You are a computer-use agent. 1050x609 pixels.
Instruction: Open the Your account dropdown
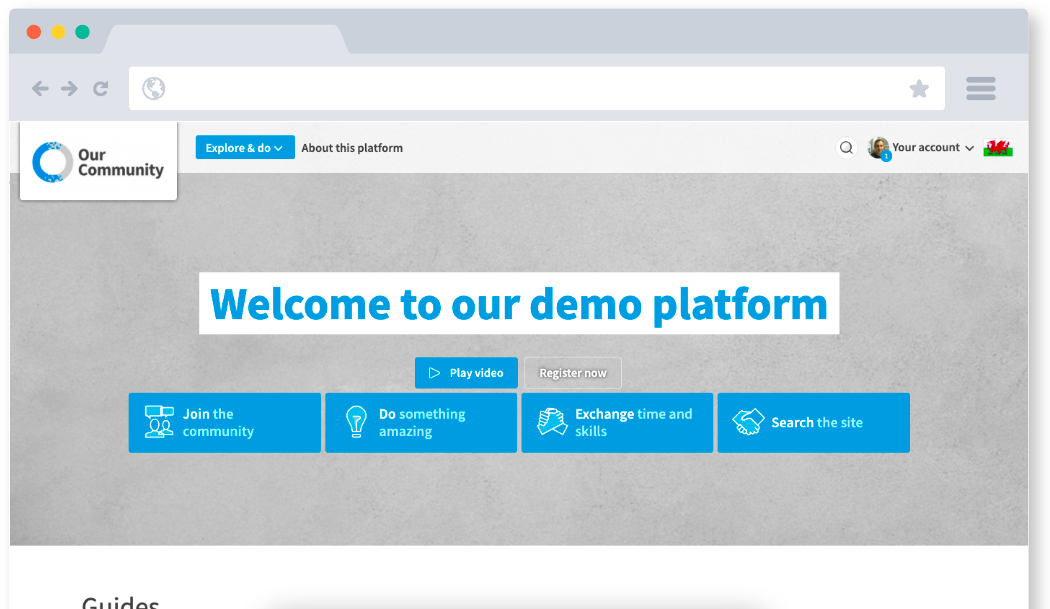[x=932, y=148]
